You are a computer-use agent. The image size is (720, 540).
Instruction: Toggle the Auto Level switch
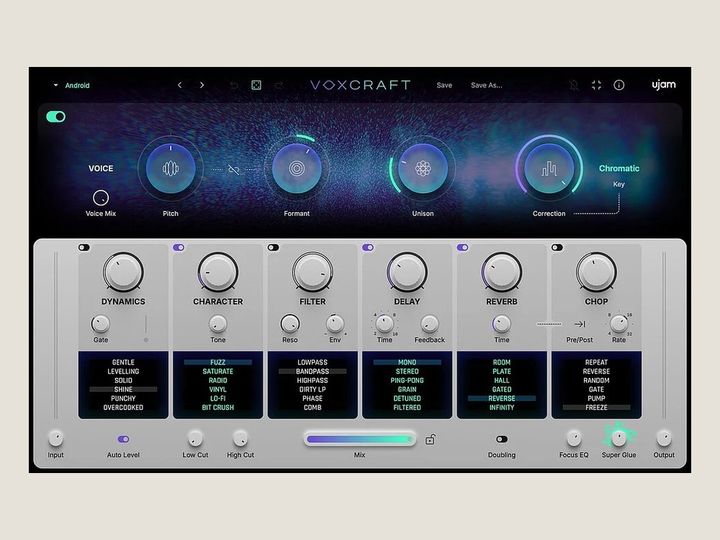(123, 439)
